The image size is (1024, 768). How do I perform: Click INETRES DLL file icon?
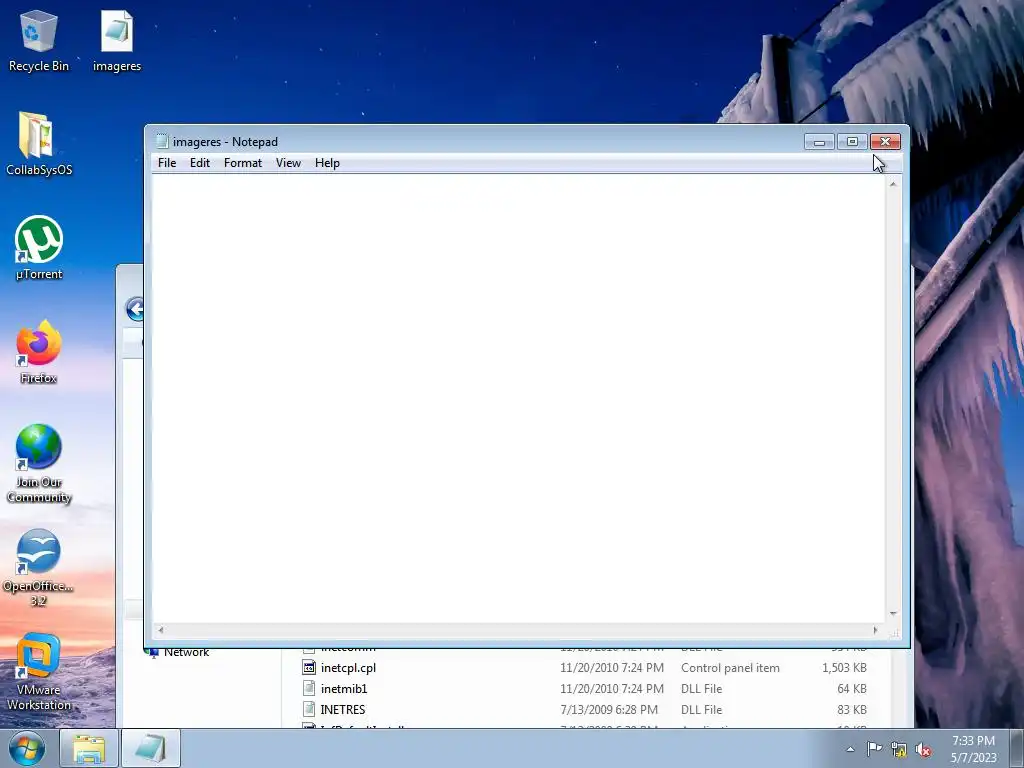click(309, 709)
